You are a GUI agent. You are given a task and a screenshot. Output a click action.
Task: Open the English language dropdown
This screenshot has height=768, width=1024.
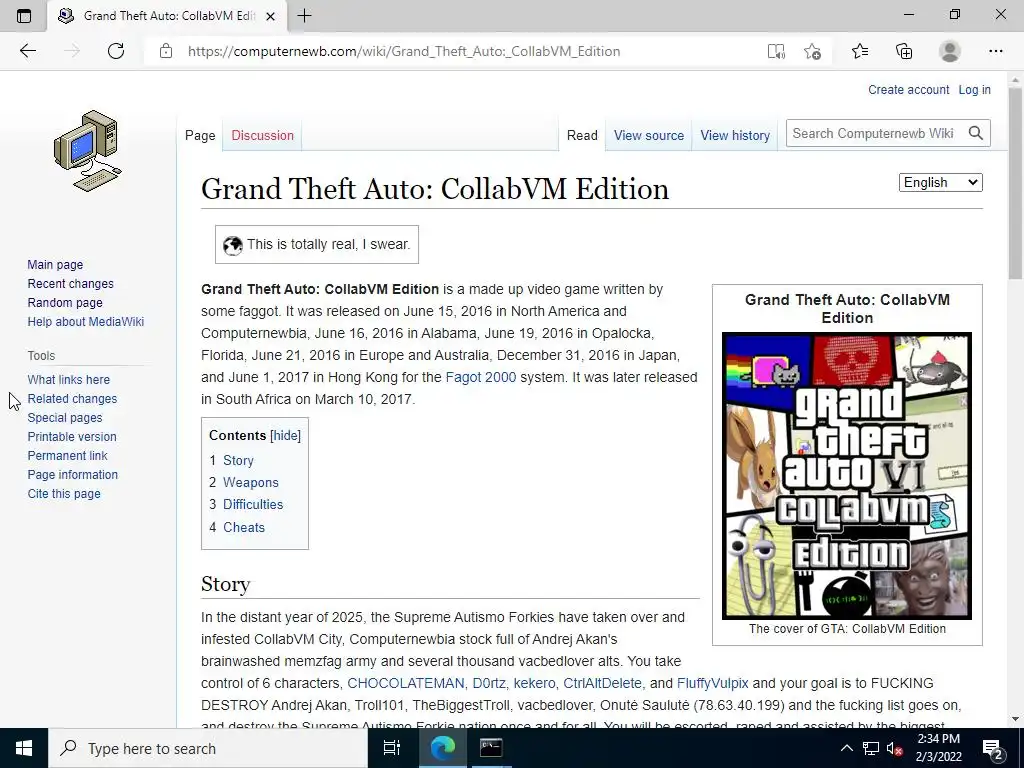click(x=940, y=183)
